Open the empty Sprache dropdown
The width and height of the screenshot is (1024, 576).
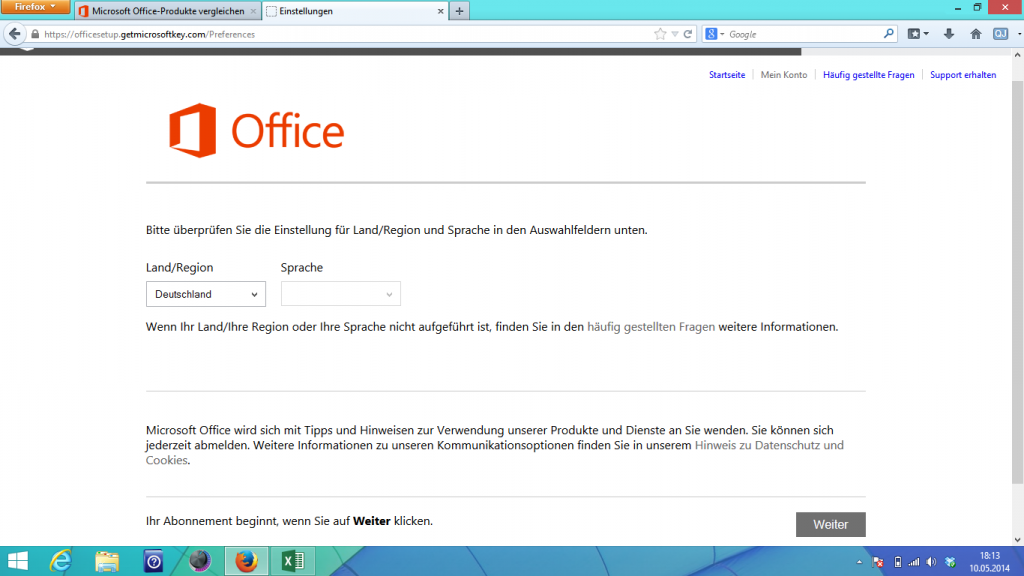(340, 294)
